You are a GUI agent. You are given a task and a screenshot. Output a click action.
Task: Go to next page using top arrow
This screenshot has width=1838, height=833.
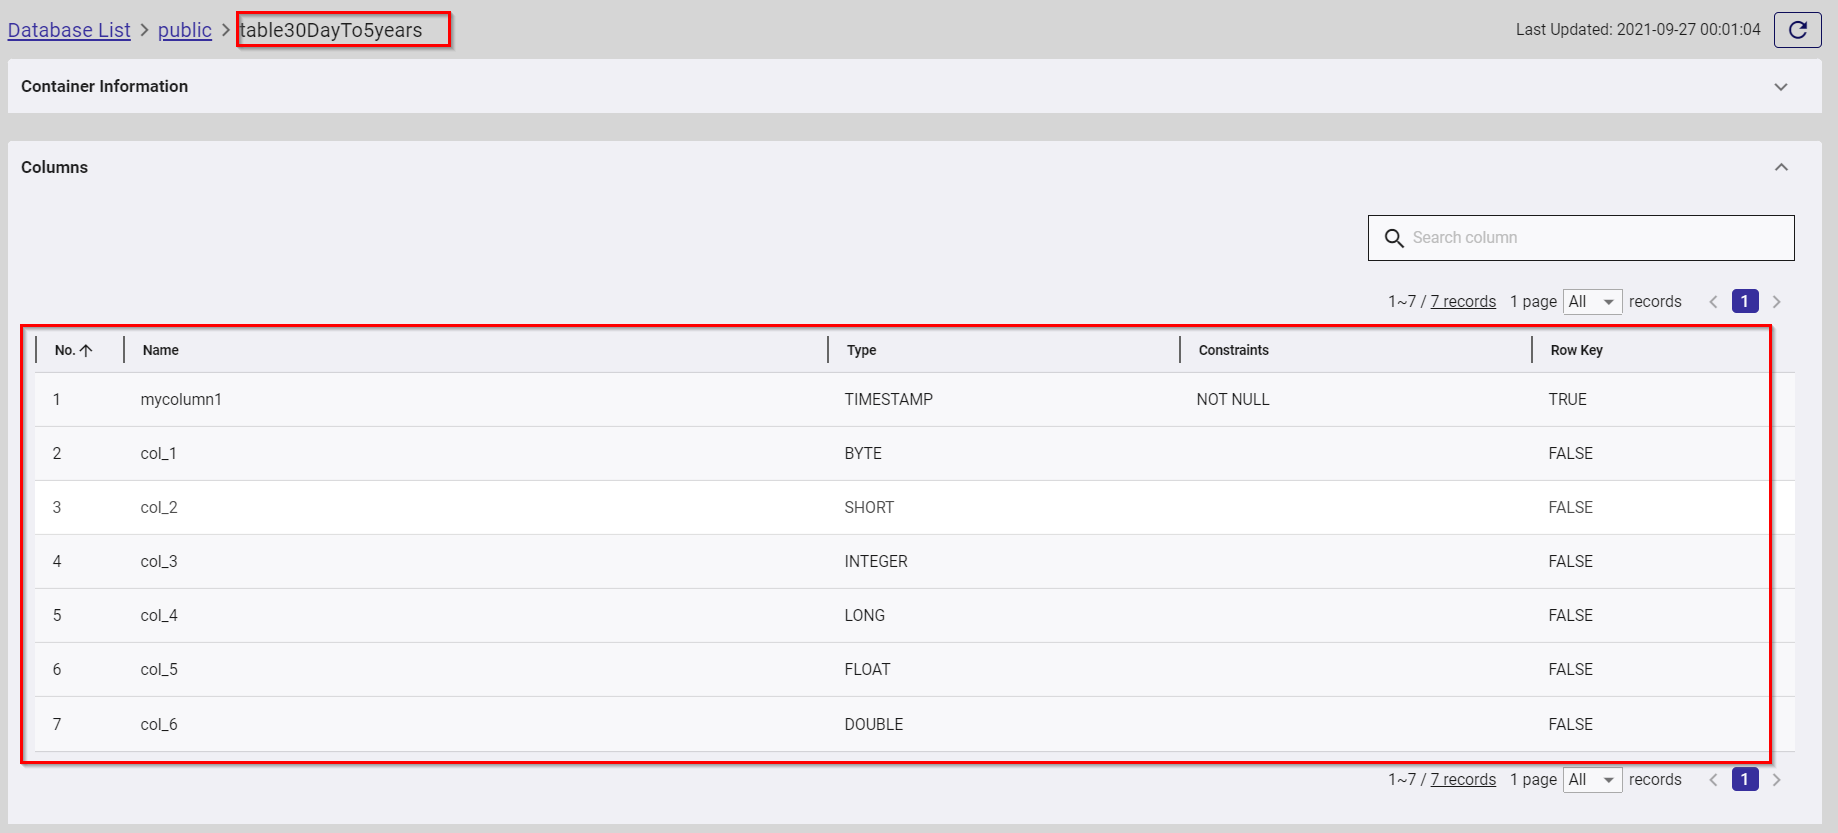pyautogui.click(x=1777, y=302)
